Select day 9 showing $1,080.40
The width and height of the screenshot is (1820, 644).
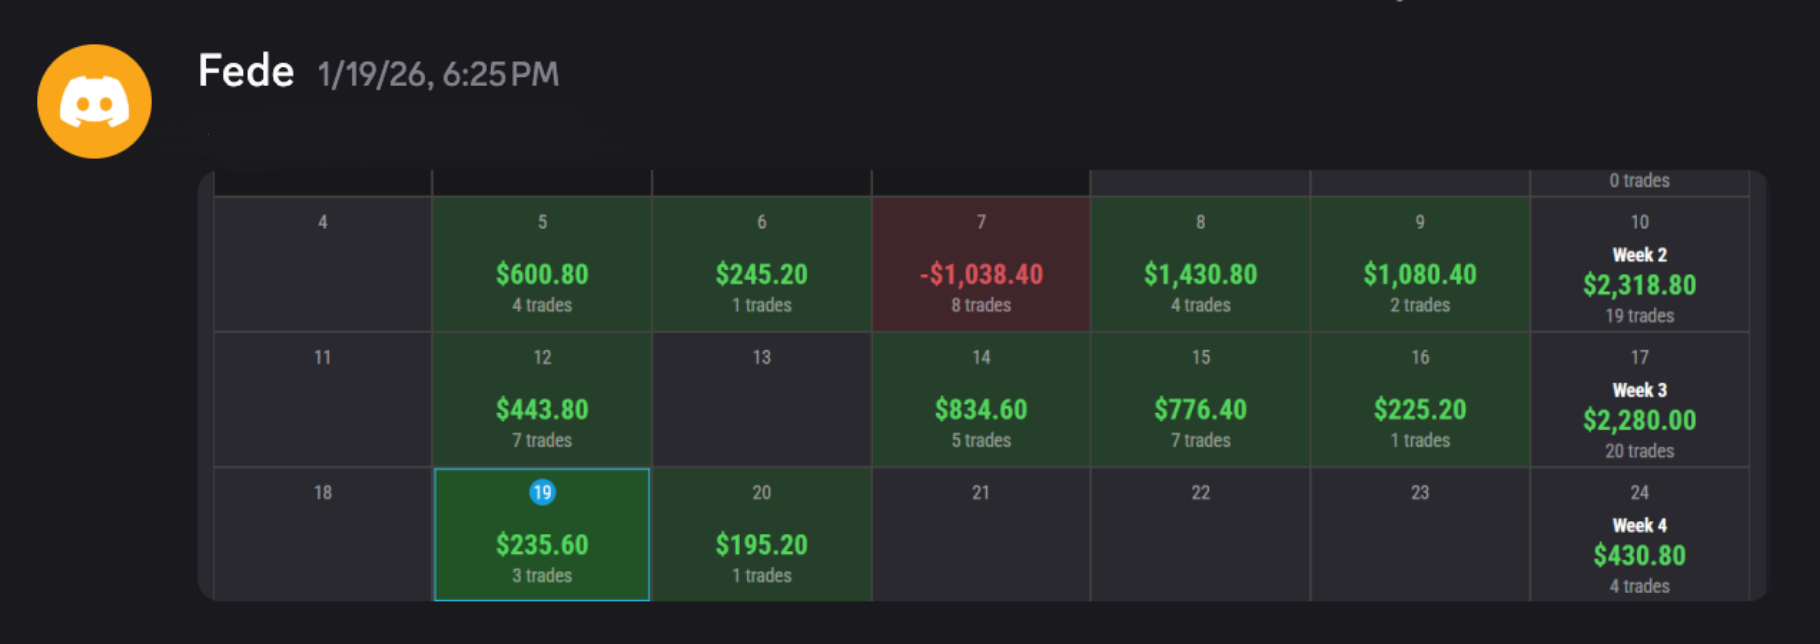click(1419, 264)
